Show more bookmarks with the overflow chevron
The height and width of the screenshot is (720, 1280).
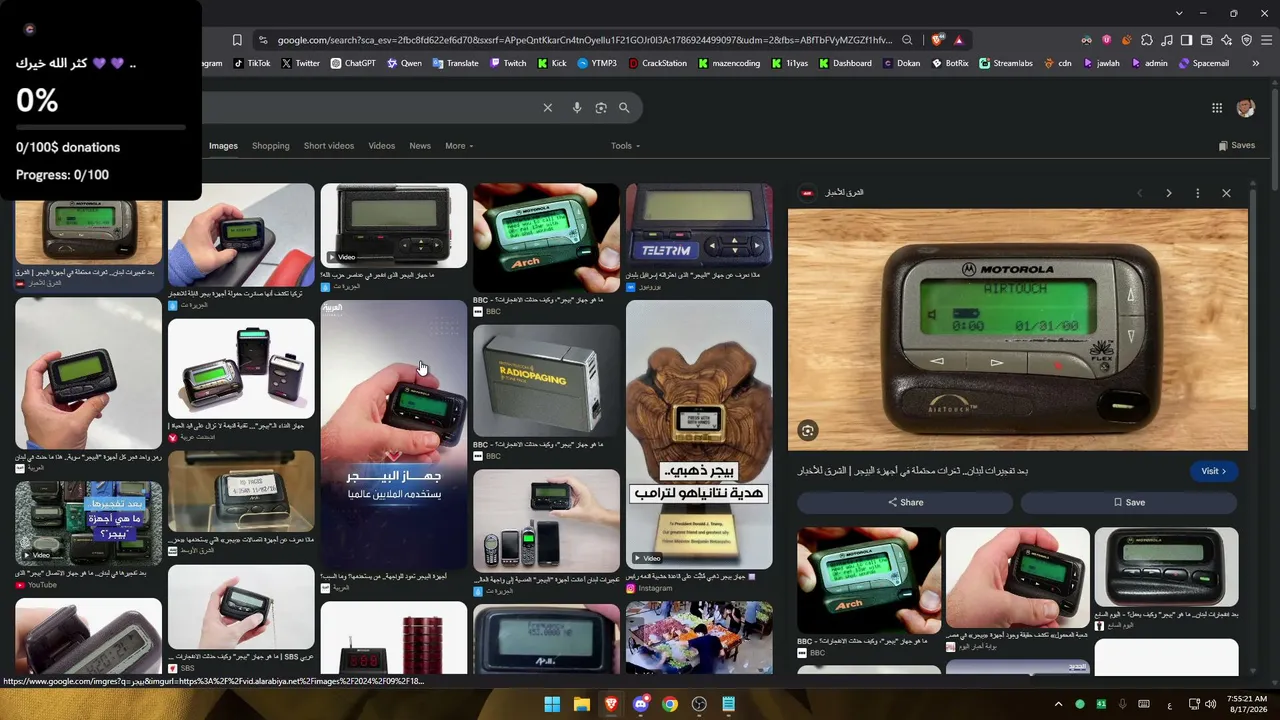coord(1256,63)
